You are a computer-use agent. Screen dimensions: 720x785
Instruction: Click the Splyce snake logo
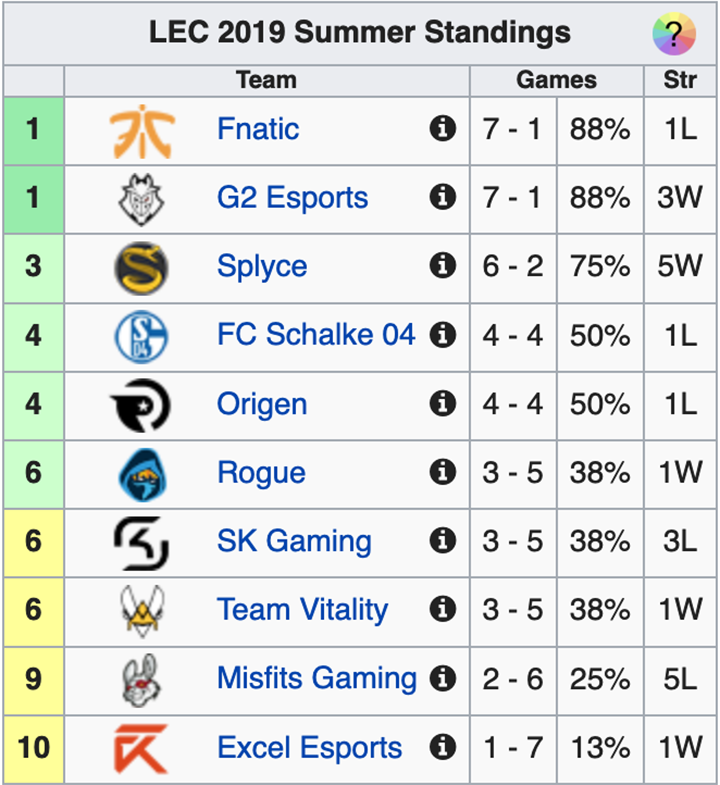pyautogui.click(x=141, y=268)
